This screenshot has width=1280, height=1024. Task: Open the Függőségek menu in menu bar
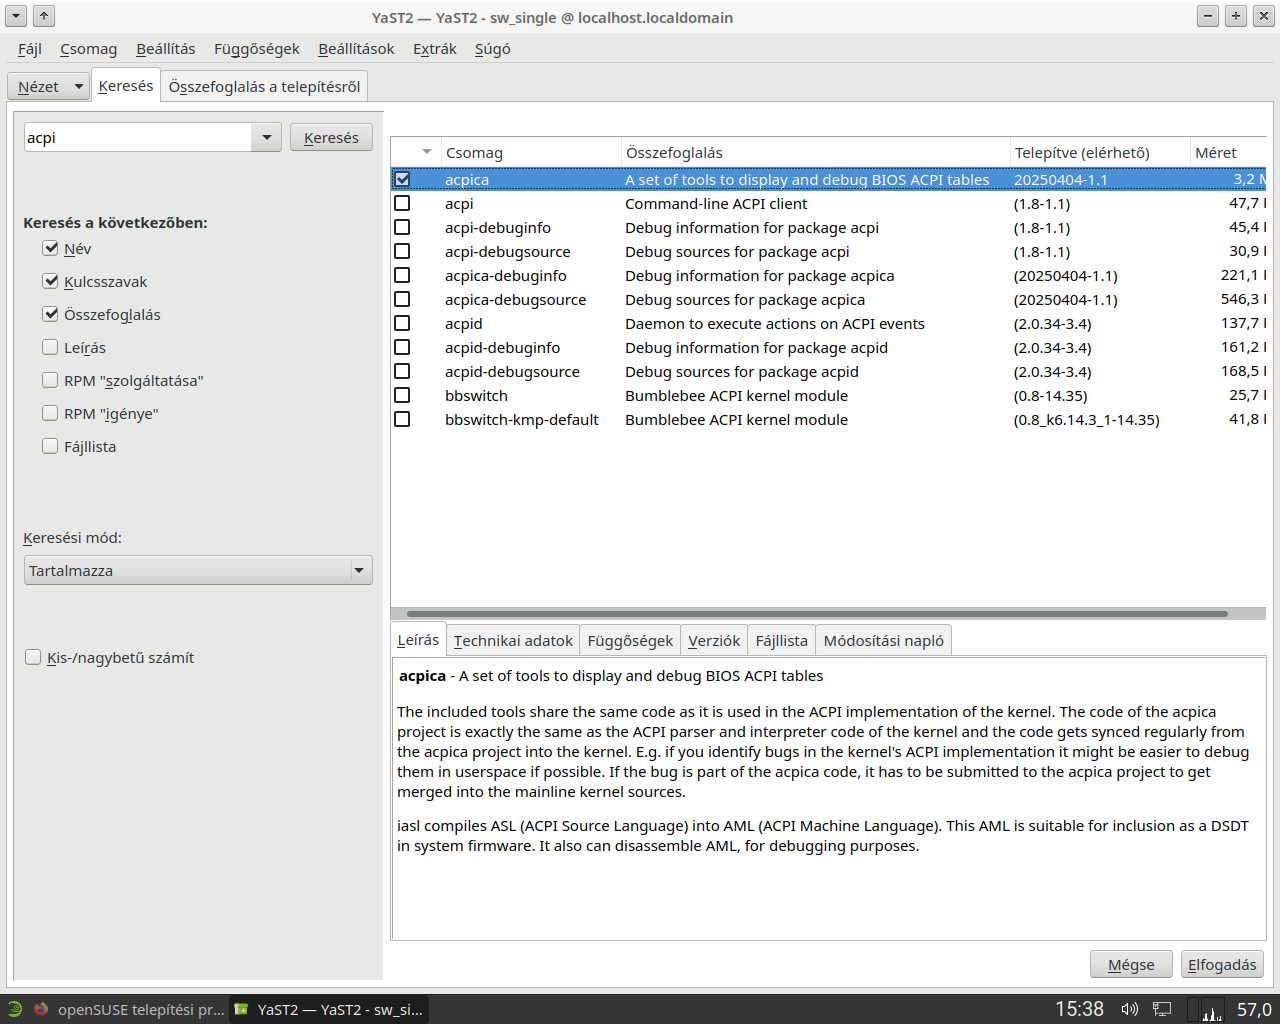click(x=256, y=49)
